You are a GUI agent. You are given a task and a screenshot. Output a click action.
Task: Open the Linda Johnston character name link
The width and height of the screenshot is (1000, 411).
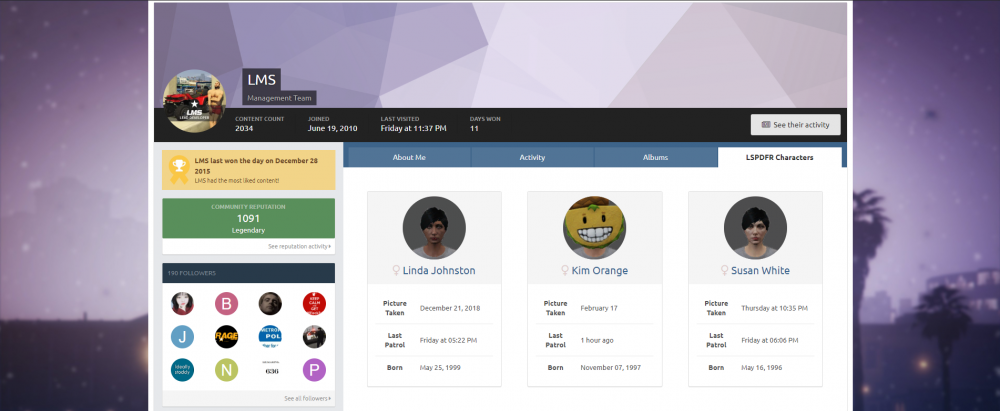(x=439, y=271)
